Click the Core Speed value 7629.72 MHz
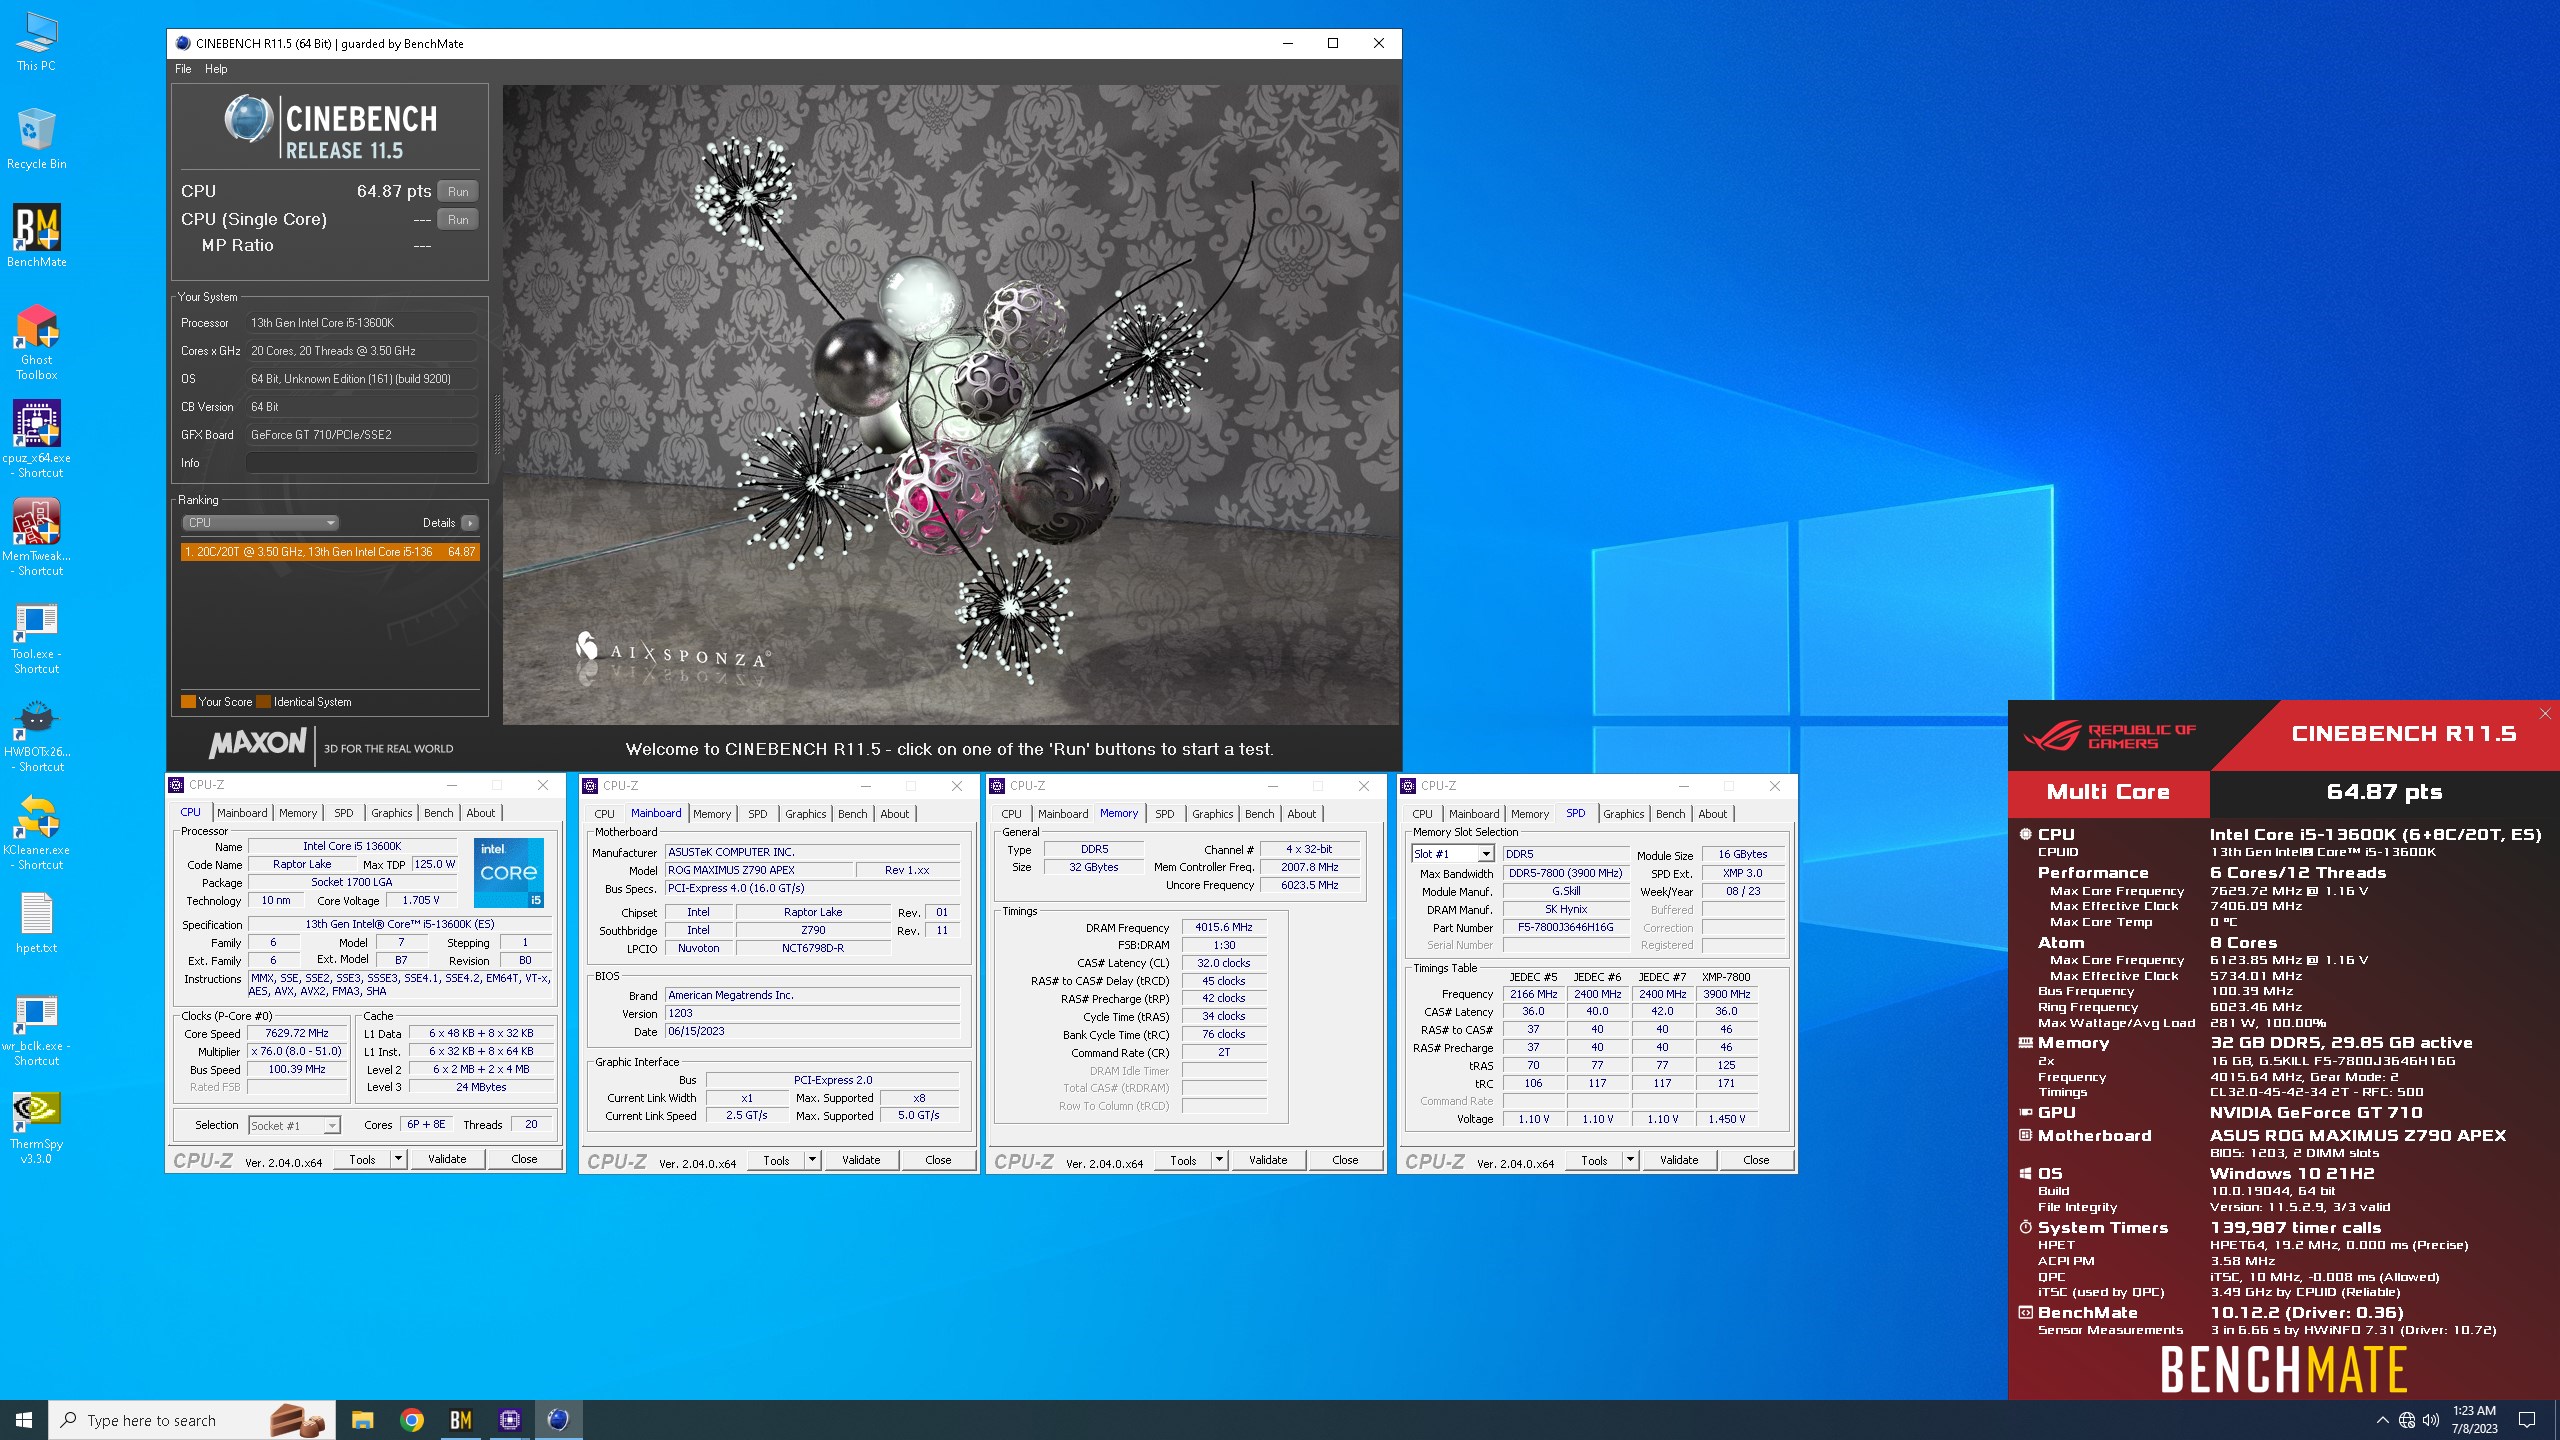Screen dimensions: 2560x1440 296,1033
